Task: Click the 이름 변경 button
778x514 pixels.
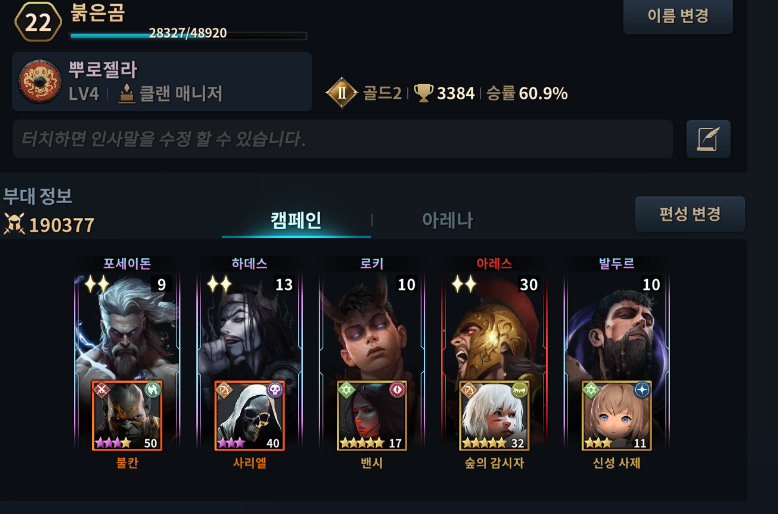Action: 678,16
